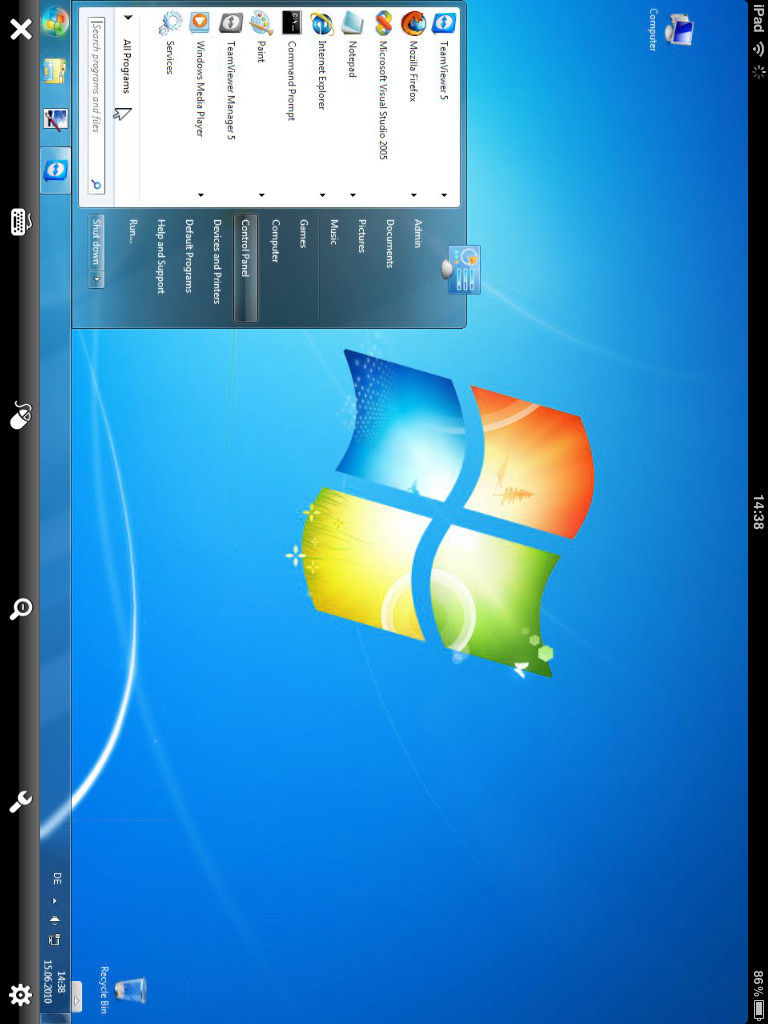768x1024 pixels.
Task: Close the TeamViewer remote session with X
Action: (x=20, y=29)
